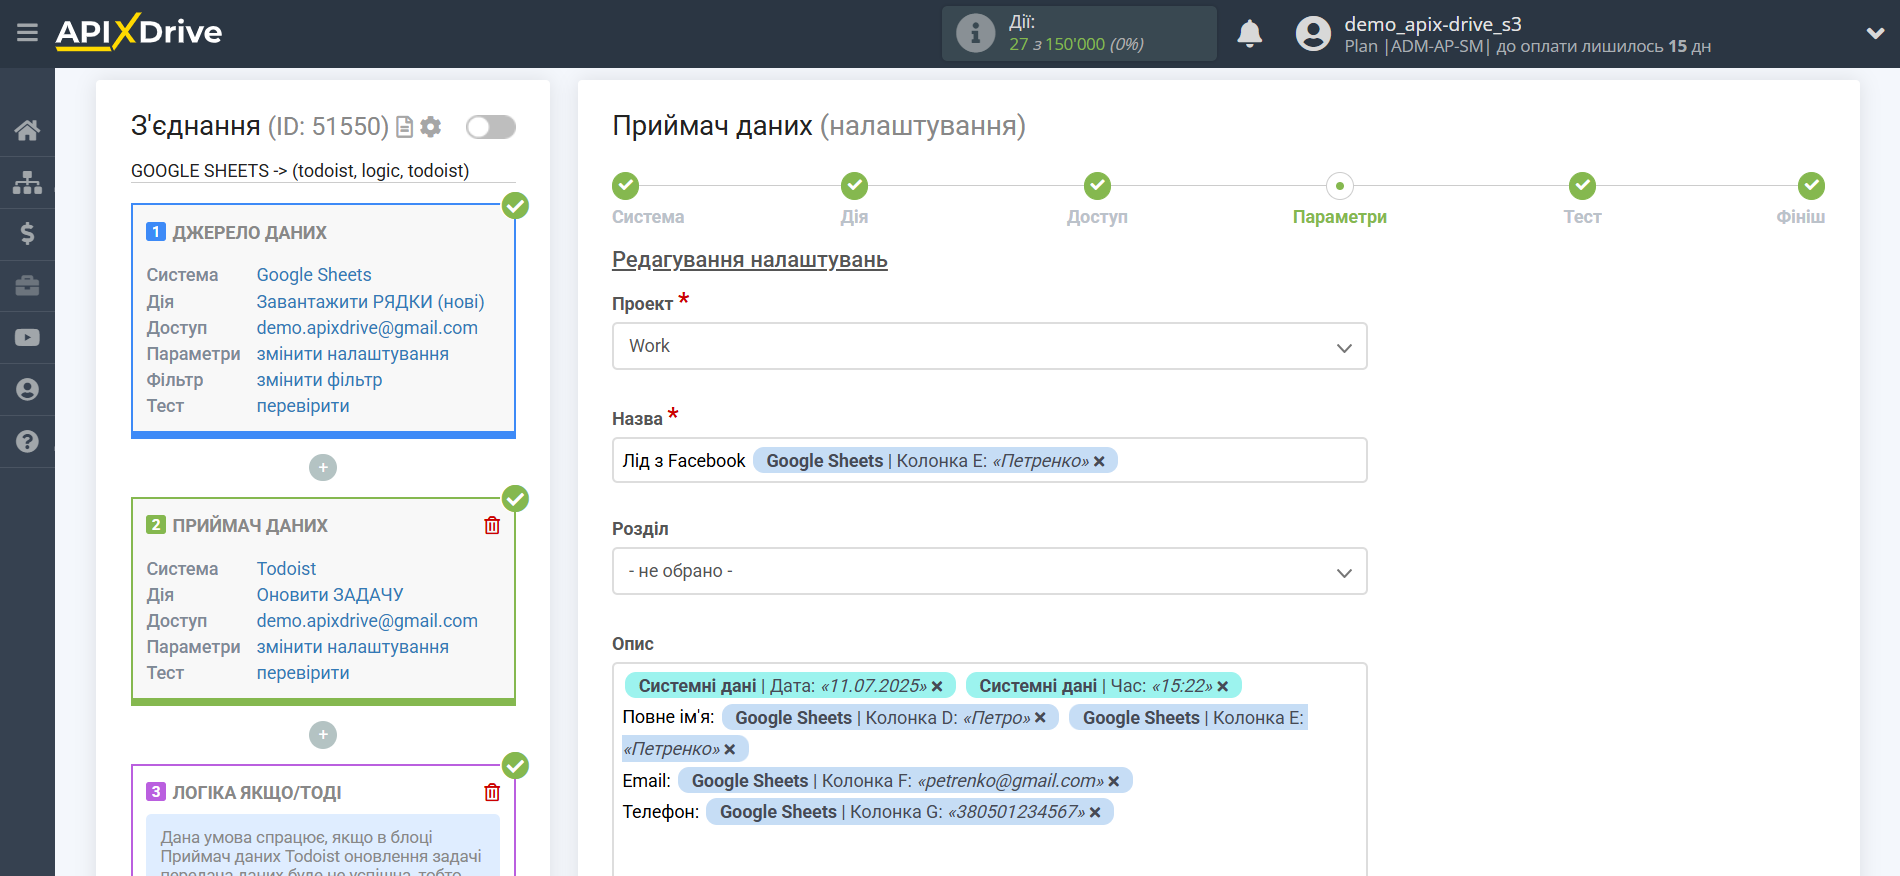Image resolution: width=1900 pixels, height=876 pixels.
Task: Open billing dollar icon in sidebar
Action: click(x=27, y=234)
